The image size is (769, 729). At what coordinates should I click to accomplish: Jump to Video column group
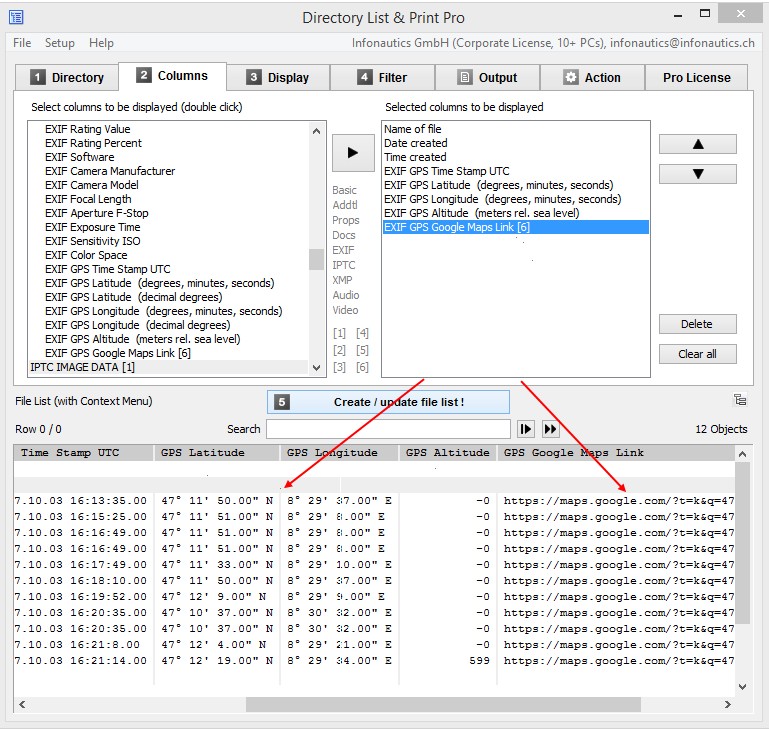point(345,310)
